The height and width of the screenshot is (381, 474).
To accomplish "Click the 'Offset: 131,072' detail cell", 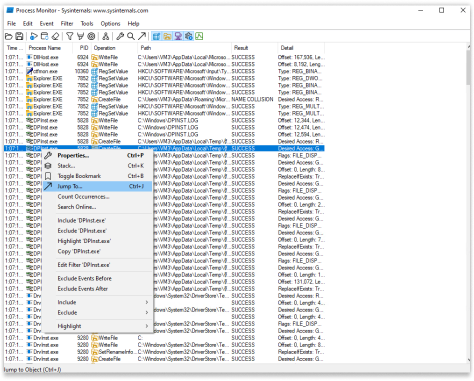I will pos(301,282).
